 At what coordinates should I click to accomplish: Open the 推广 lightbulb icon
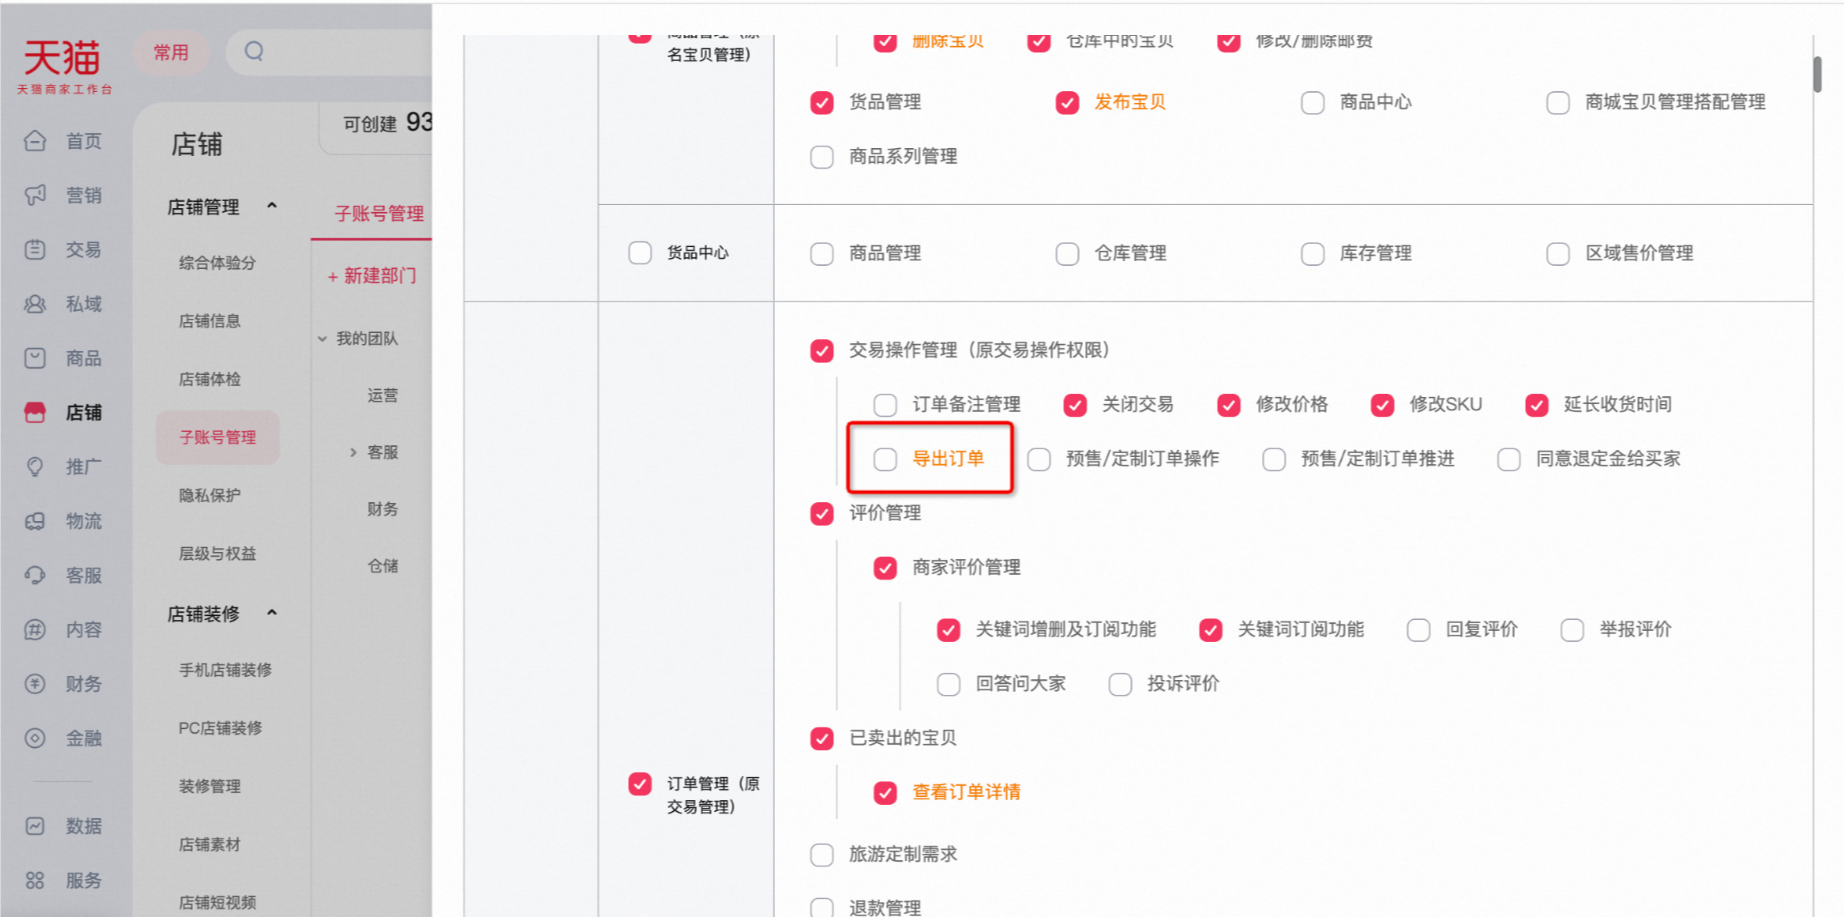pyautogui.click(x=35, y=467)
